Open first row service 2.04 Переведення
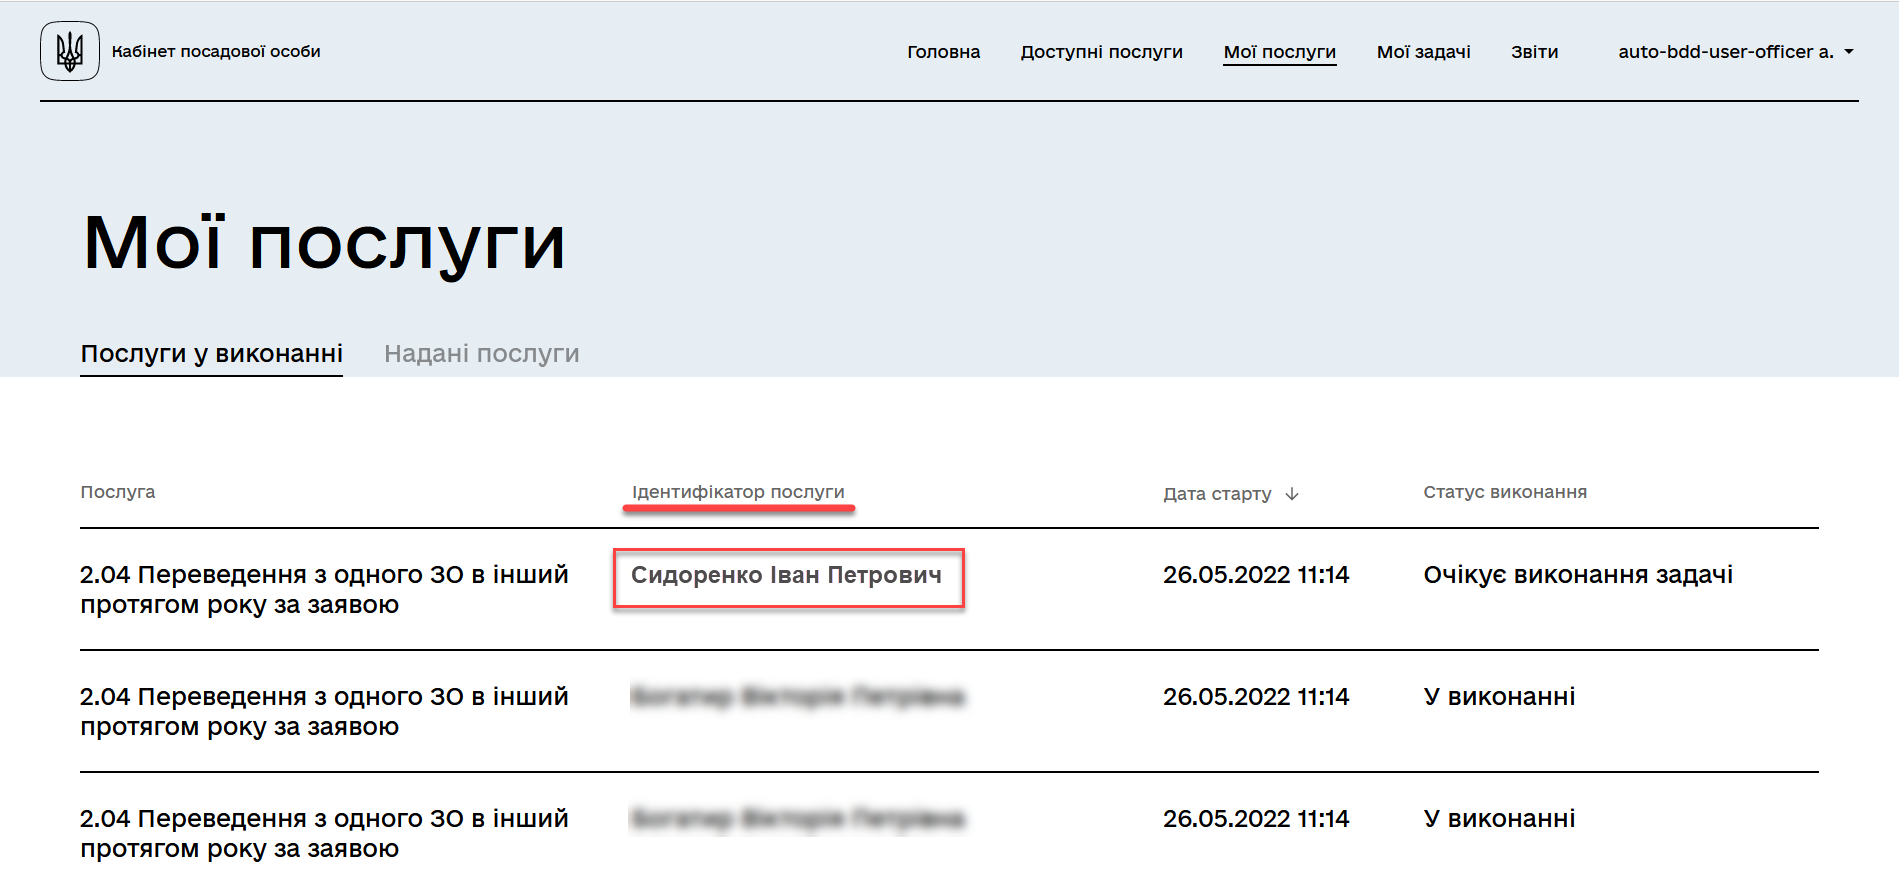The width and height of the screenshot is (1899, 890). pyautogui.click(x=324, y=590)
